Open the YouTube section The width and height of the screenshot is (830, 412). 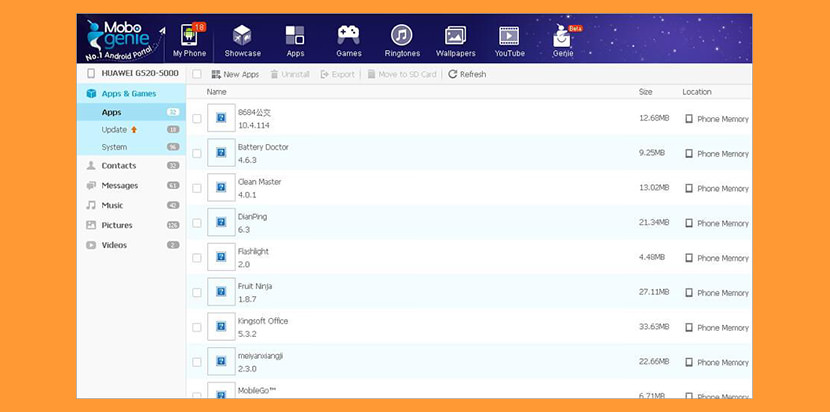tap(510, 41)
